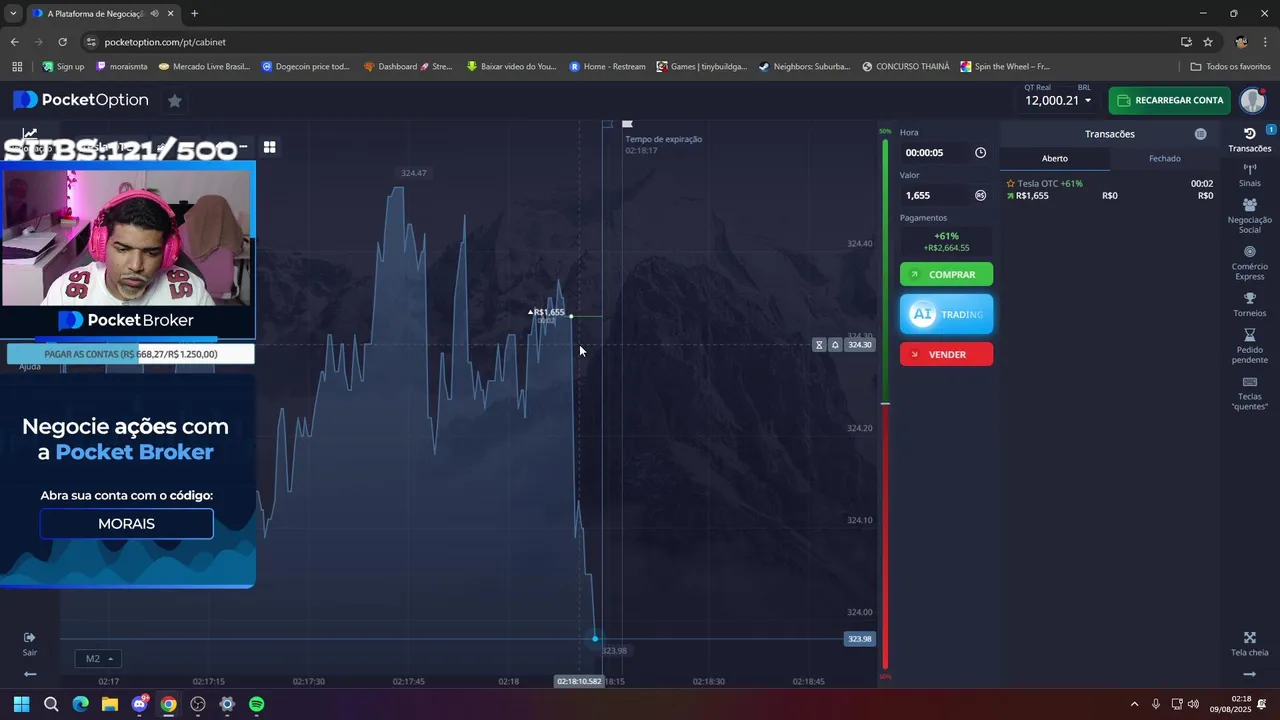Open the M2 timeframe dropdown
Viewport: 1280px width, 720px height.
(x=98, y=659)
